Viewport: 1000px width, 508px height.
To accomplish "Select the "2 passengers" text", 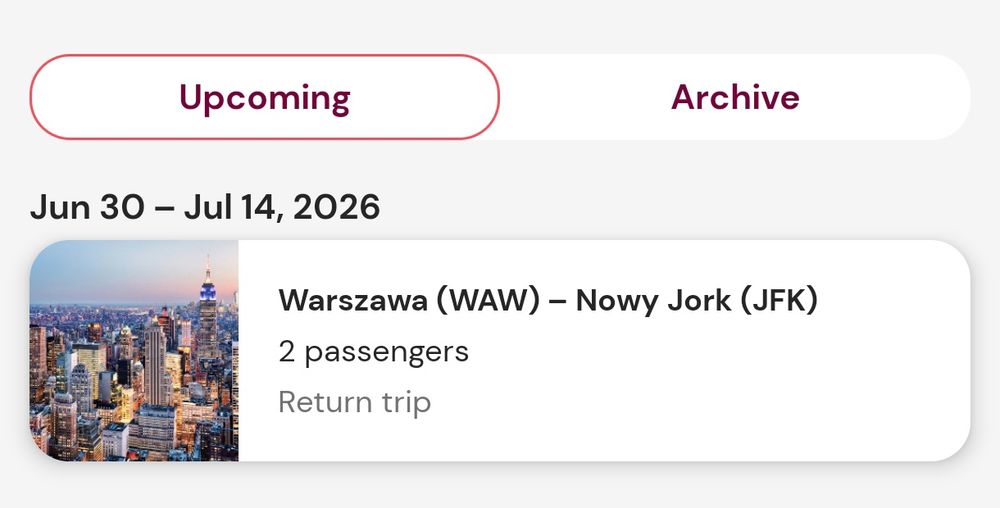I will click(x=373, y=352).
